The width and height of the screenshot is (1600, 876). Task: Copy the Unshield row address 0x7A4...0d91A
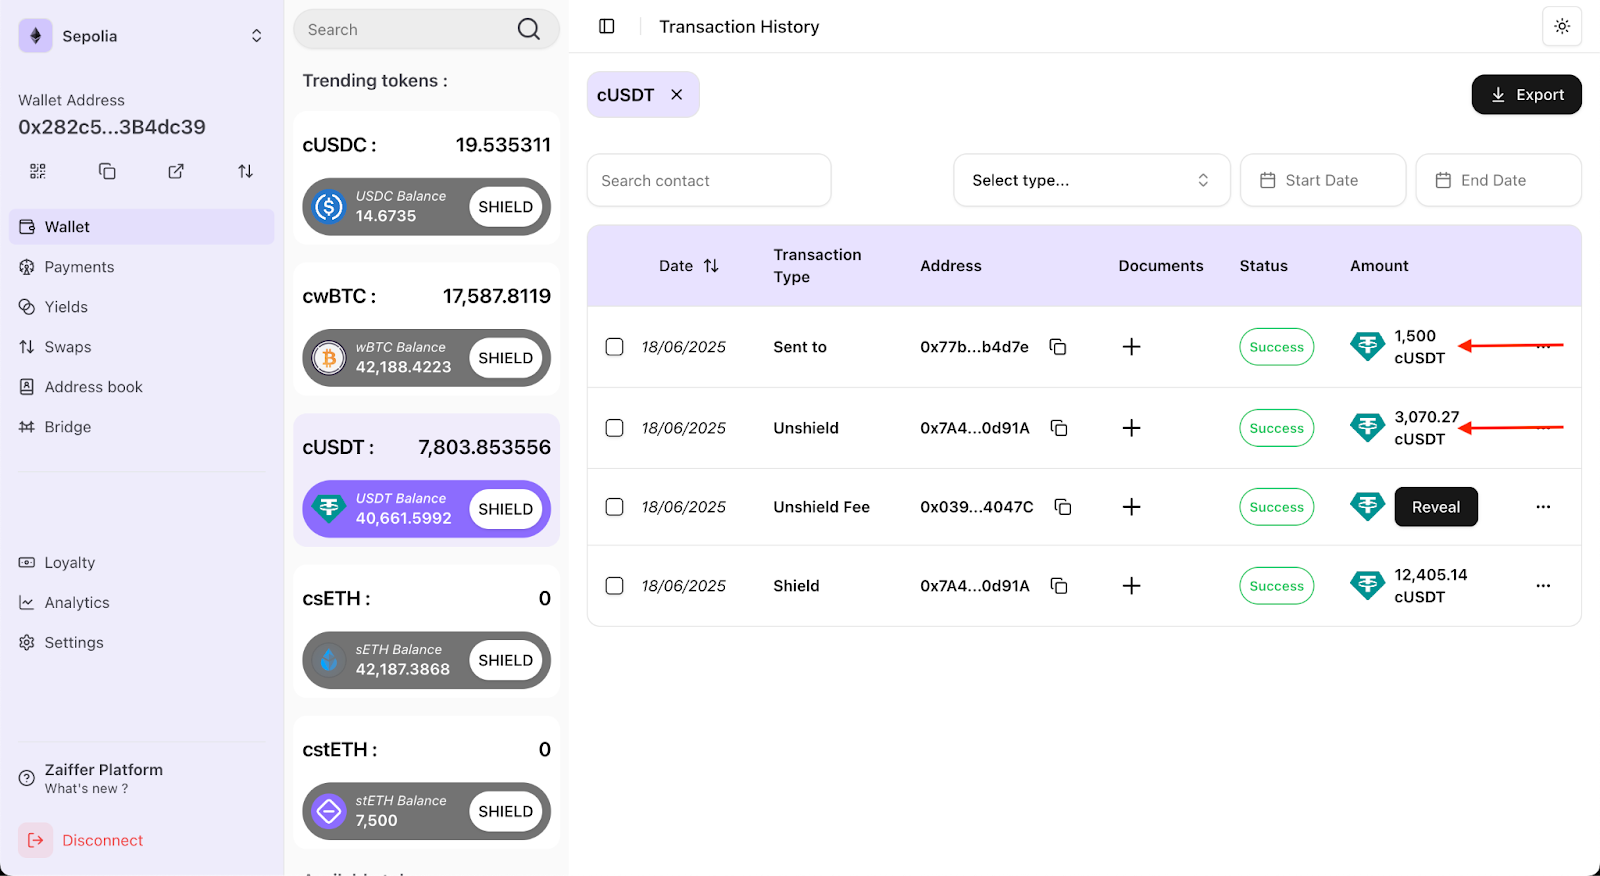point(1059,428)
